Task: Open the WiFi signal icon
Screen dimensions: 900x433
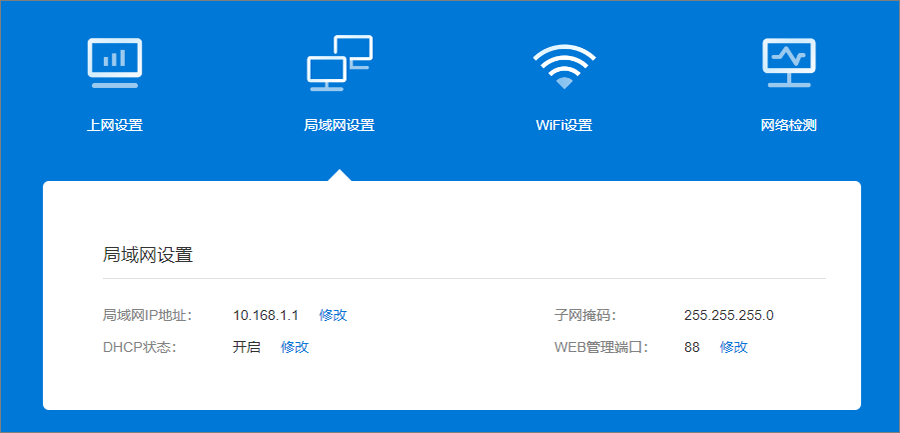Action: pos(564,67)
